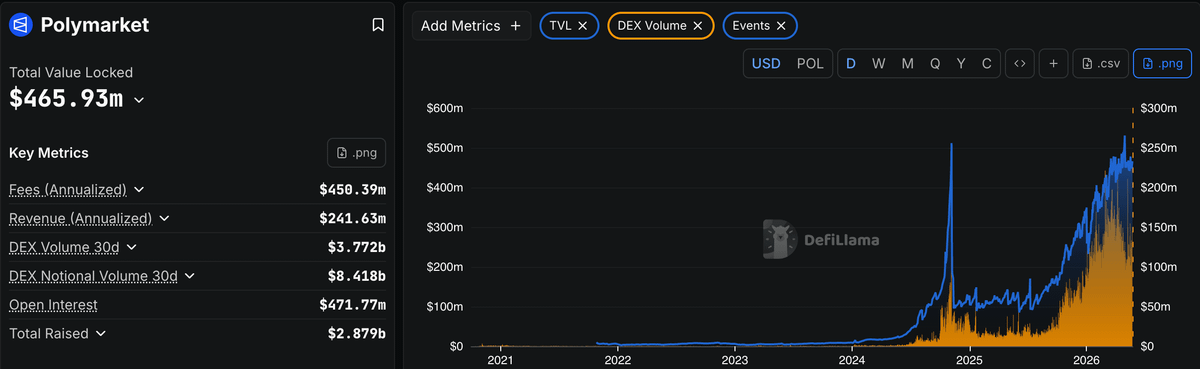Download Key Metrics as .png

[x=357, y=153]
